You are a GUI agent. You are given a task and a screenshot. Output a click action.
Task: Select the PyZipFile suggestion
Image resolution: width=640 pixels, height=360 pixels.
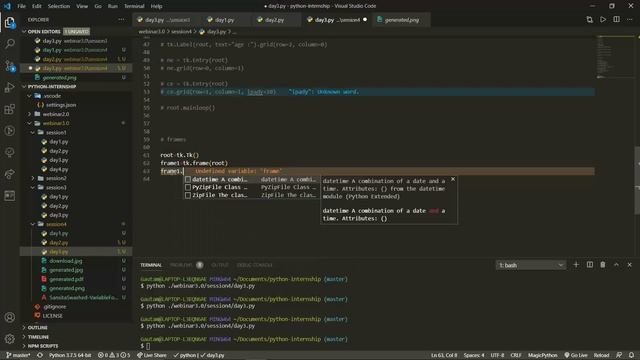251,187
